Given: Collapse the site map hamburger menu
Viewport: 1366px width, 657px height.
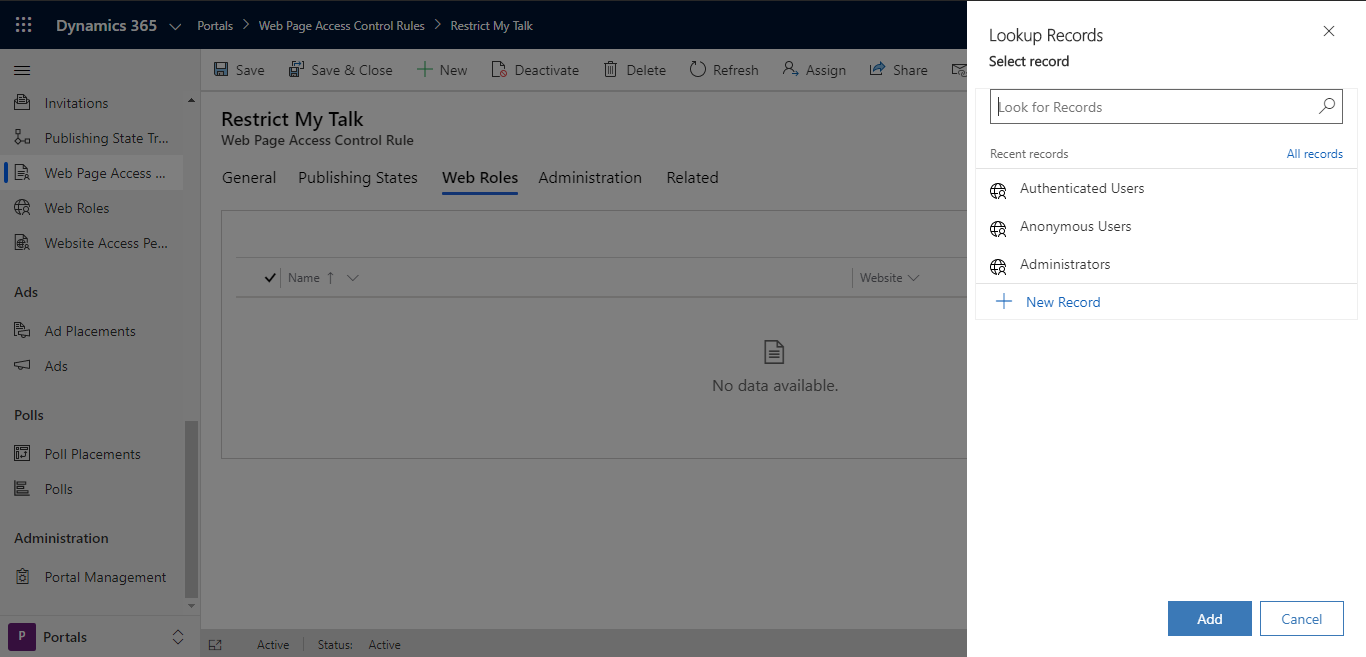Looking at the screenshot, I should 22,70.
